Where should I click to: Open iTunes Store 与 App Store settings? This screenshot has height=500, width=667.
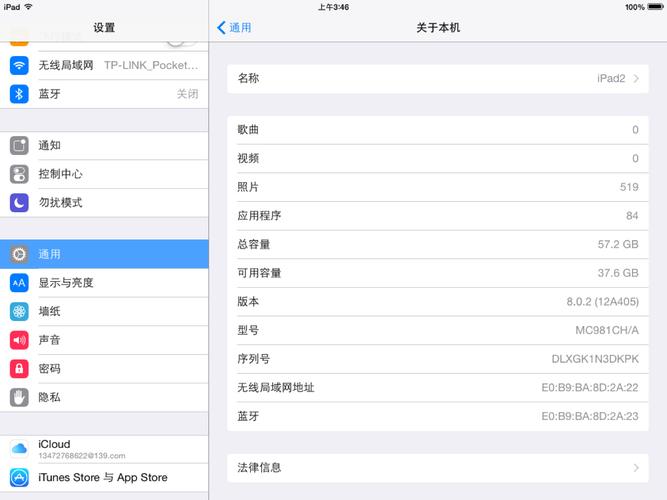(x=104, y=477)
